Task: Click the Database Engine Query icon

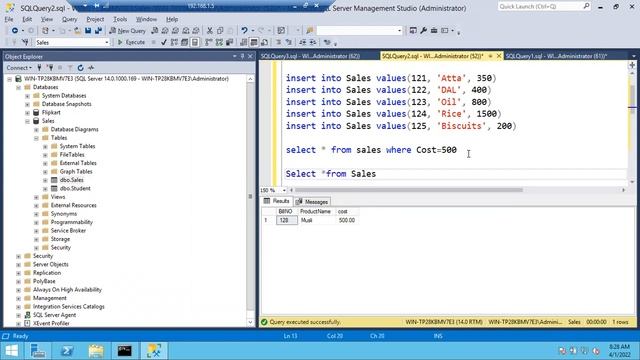Action: click(x=154, y=31)
